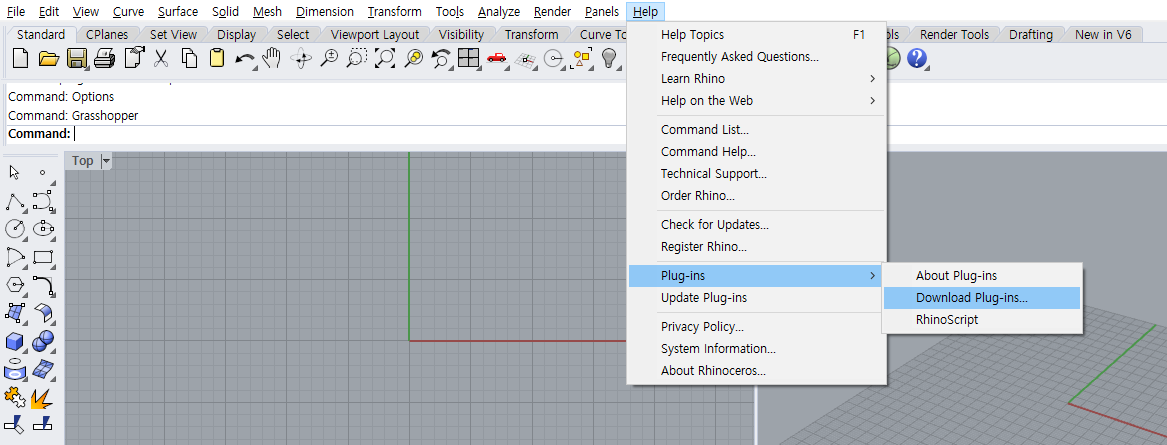The height and width of the screenshot is (445, 1167).
Task: Click the Select objects shapes icon
Action: click(x=581, y=58)
